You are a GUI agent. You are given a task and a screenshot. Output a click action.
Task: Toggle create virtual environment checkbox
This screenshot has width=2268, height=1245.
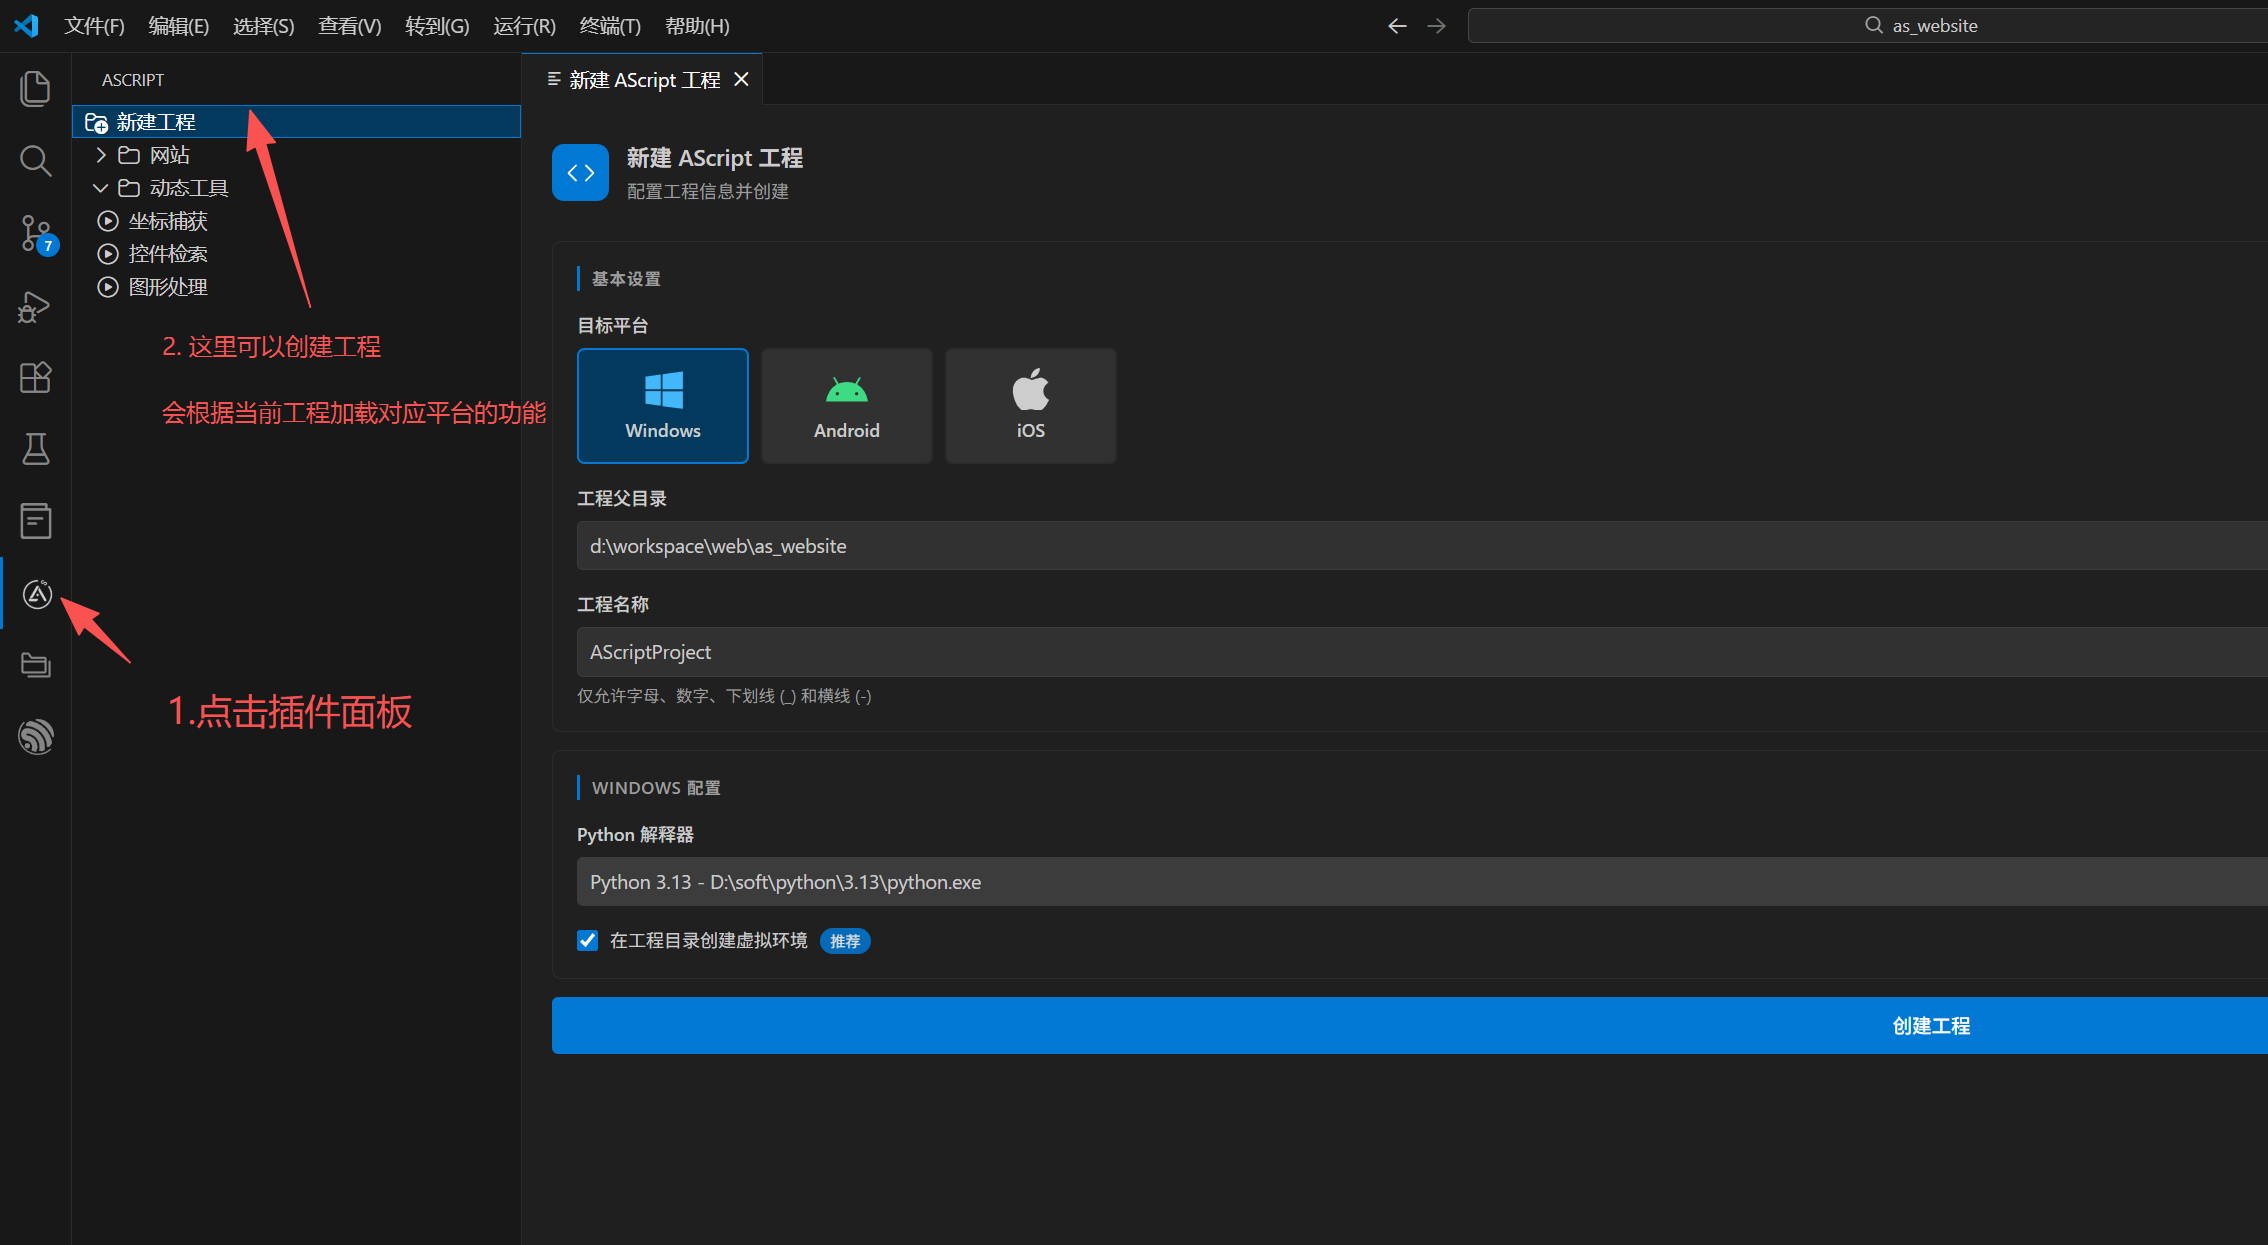point(587,940)
